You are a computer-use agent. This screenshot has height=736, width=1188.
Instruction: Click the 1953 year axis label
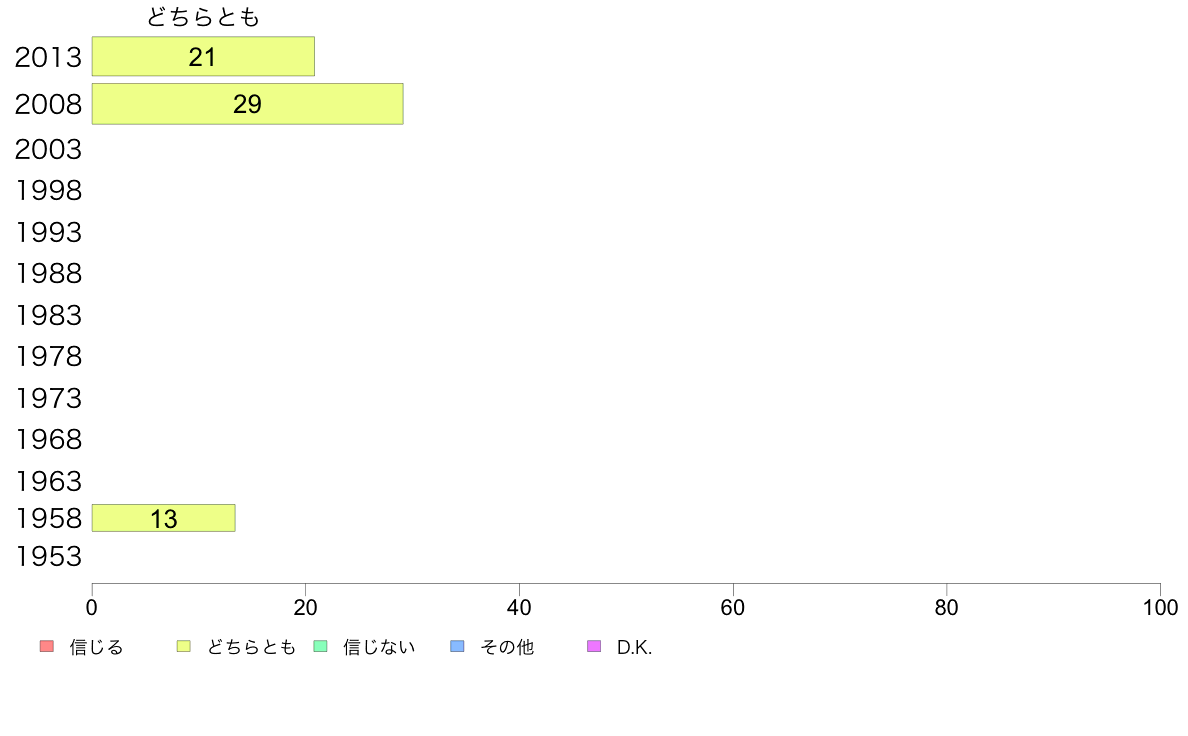point(48,556)
